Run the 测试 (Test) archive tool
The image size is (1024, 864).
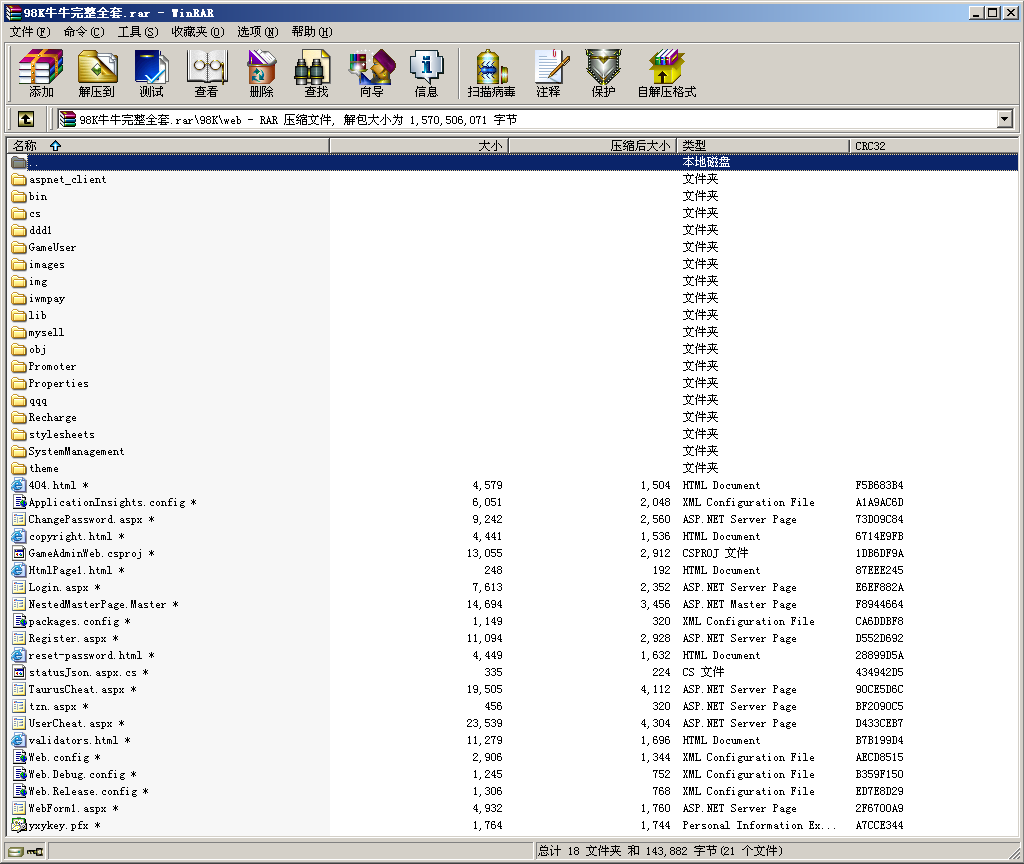pyautogui.click(x=151, y=73)
